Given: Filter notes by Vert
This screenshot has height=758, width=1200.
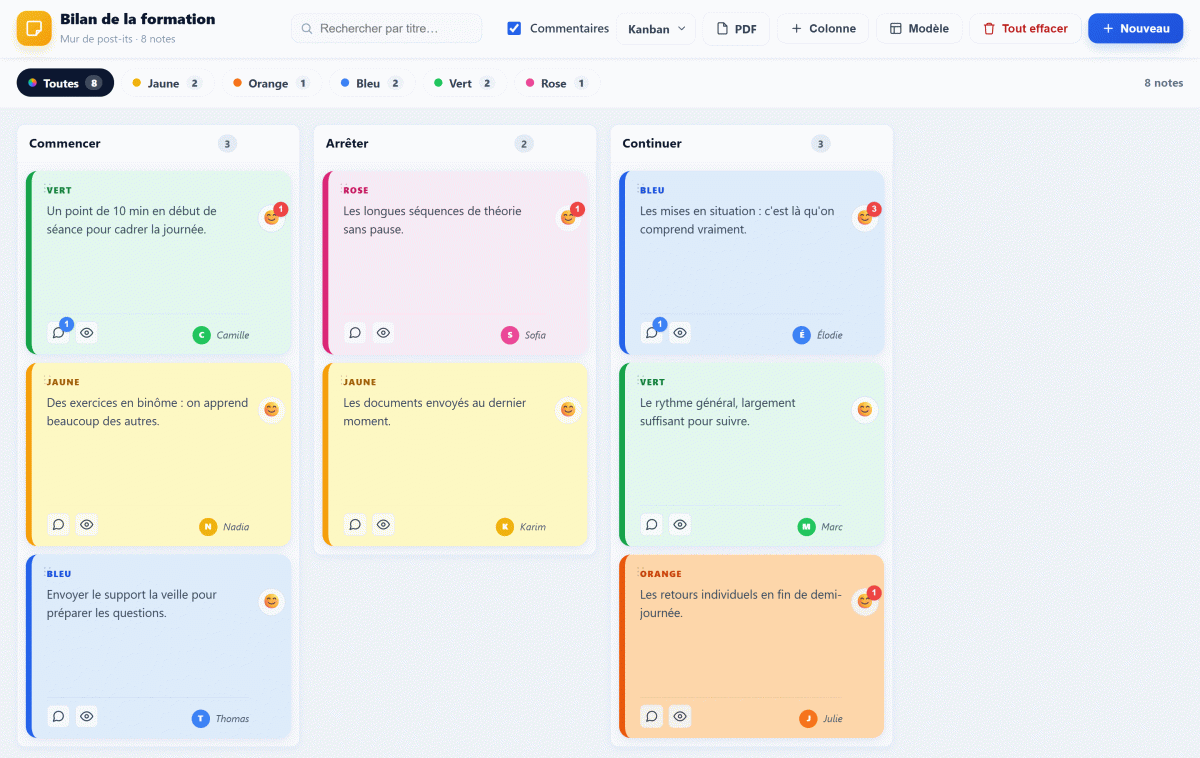Looking at the screenshot, I should [463, 83].
